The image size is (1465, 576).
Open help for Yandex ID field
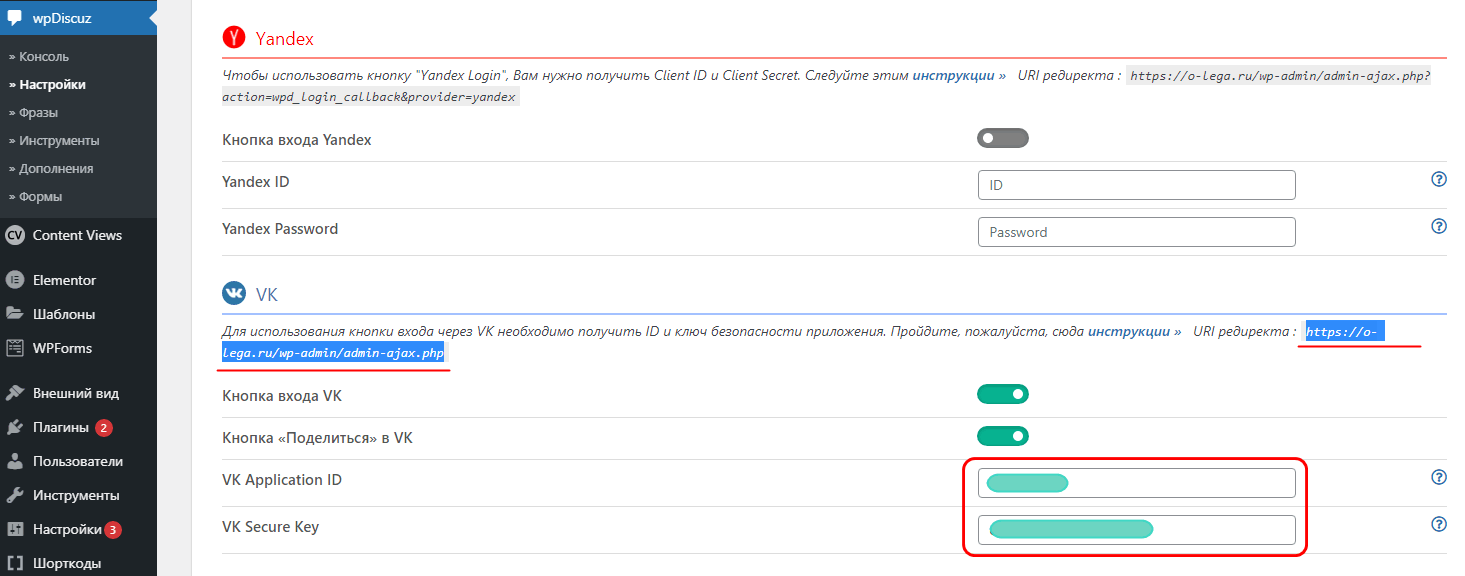pos(1439,180)
